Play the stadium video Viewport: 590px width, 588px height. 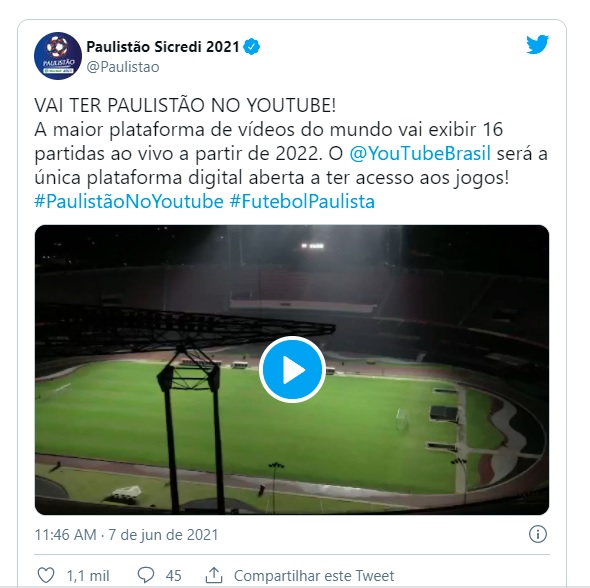(292, 369)
